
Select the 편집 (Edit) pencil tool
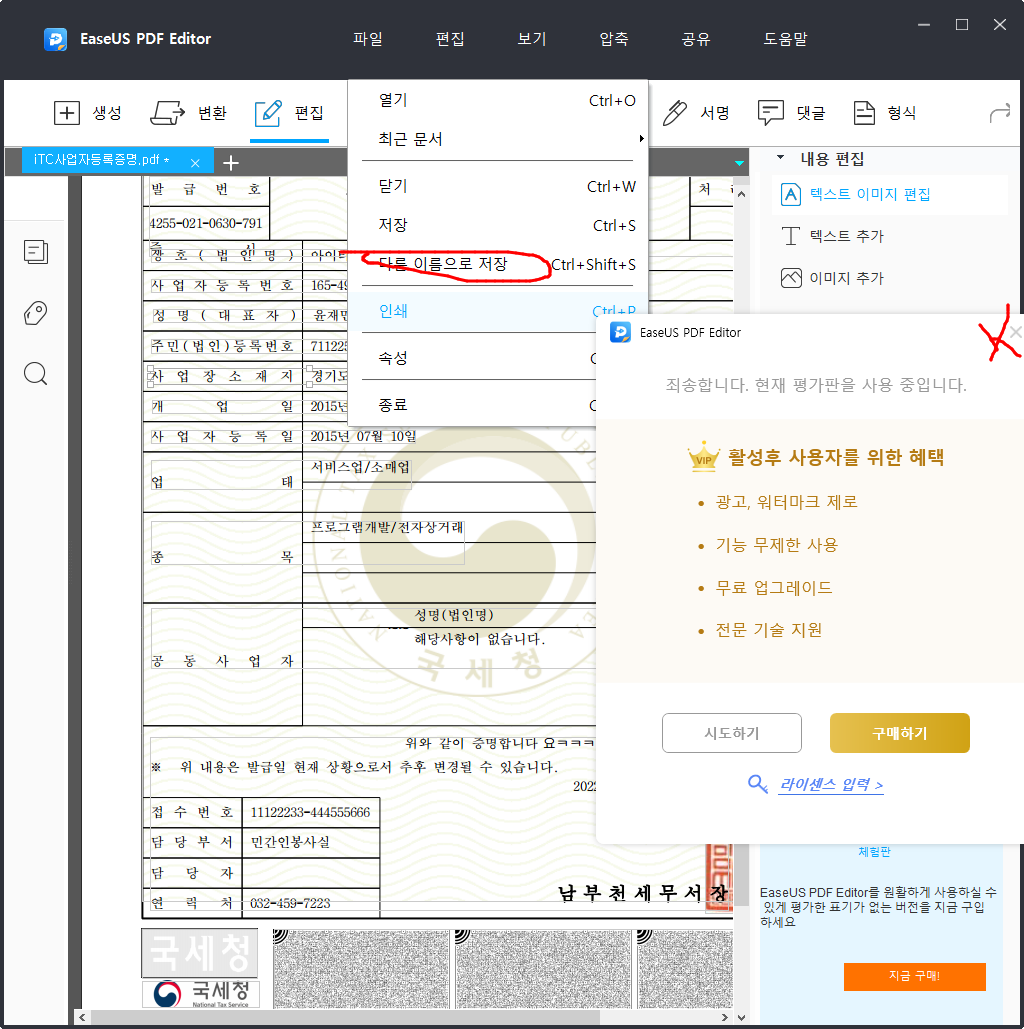[289, 113]
